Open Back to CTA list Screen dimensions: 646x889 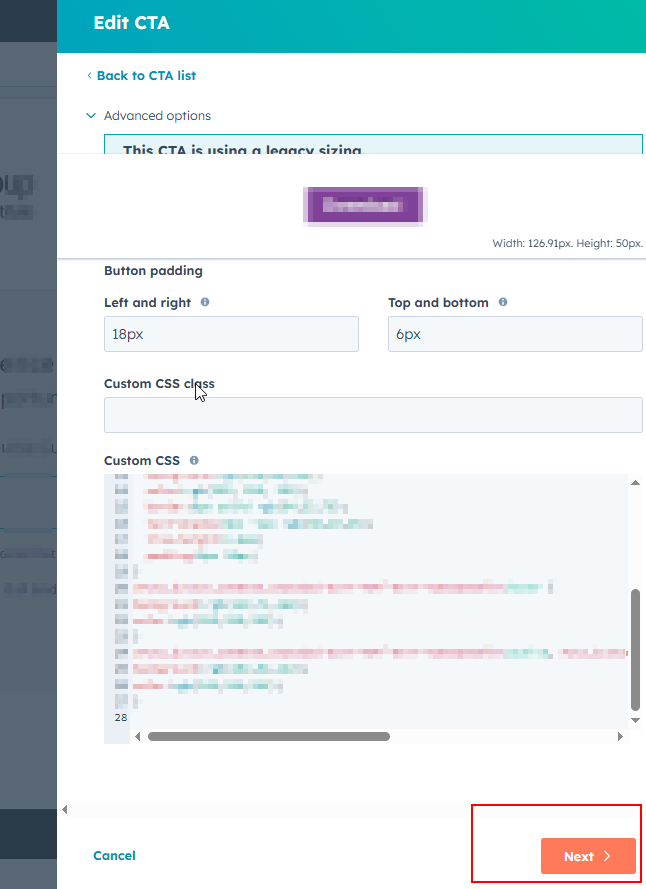point(147,75)
